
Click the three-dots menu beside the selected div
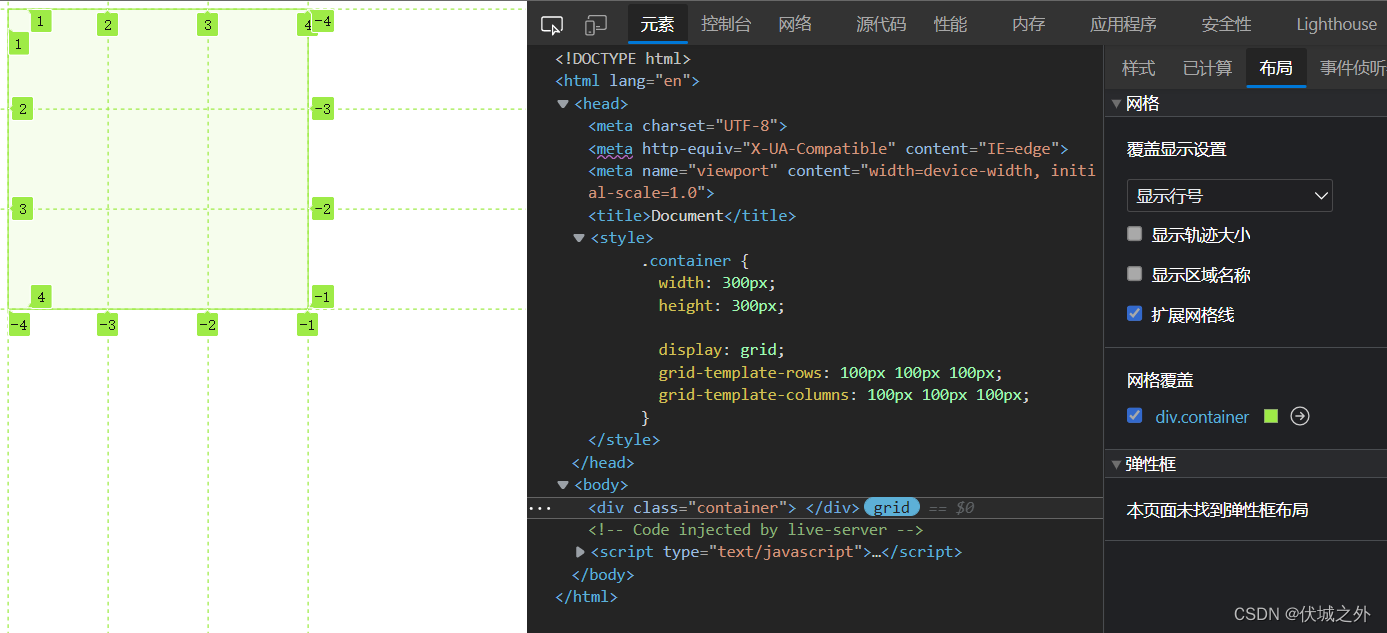[x=540, y=508]
